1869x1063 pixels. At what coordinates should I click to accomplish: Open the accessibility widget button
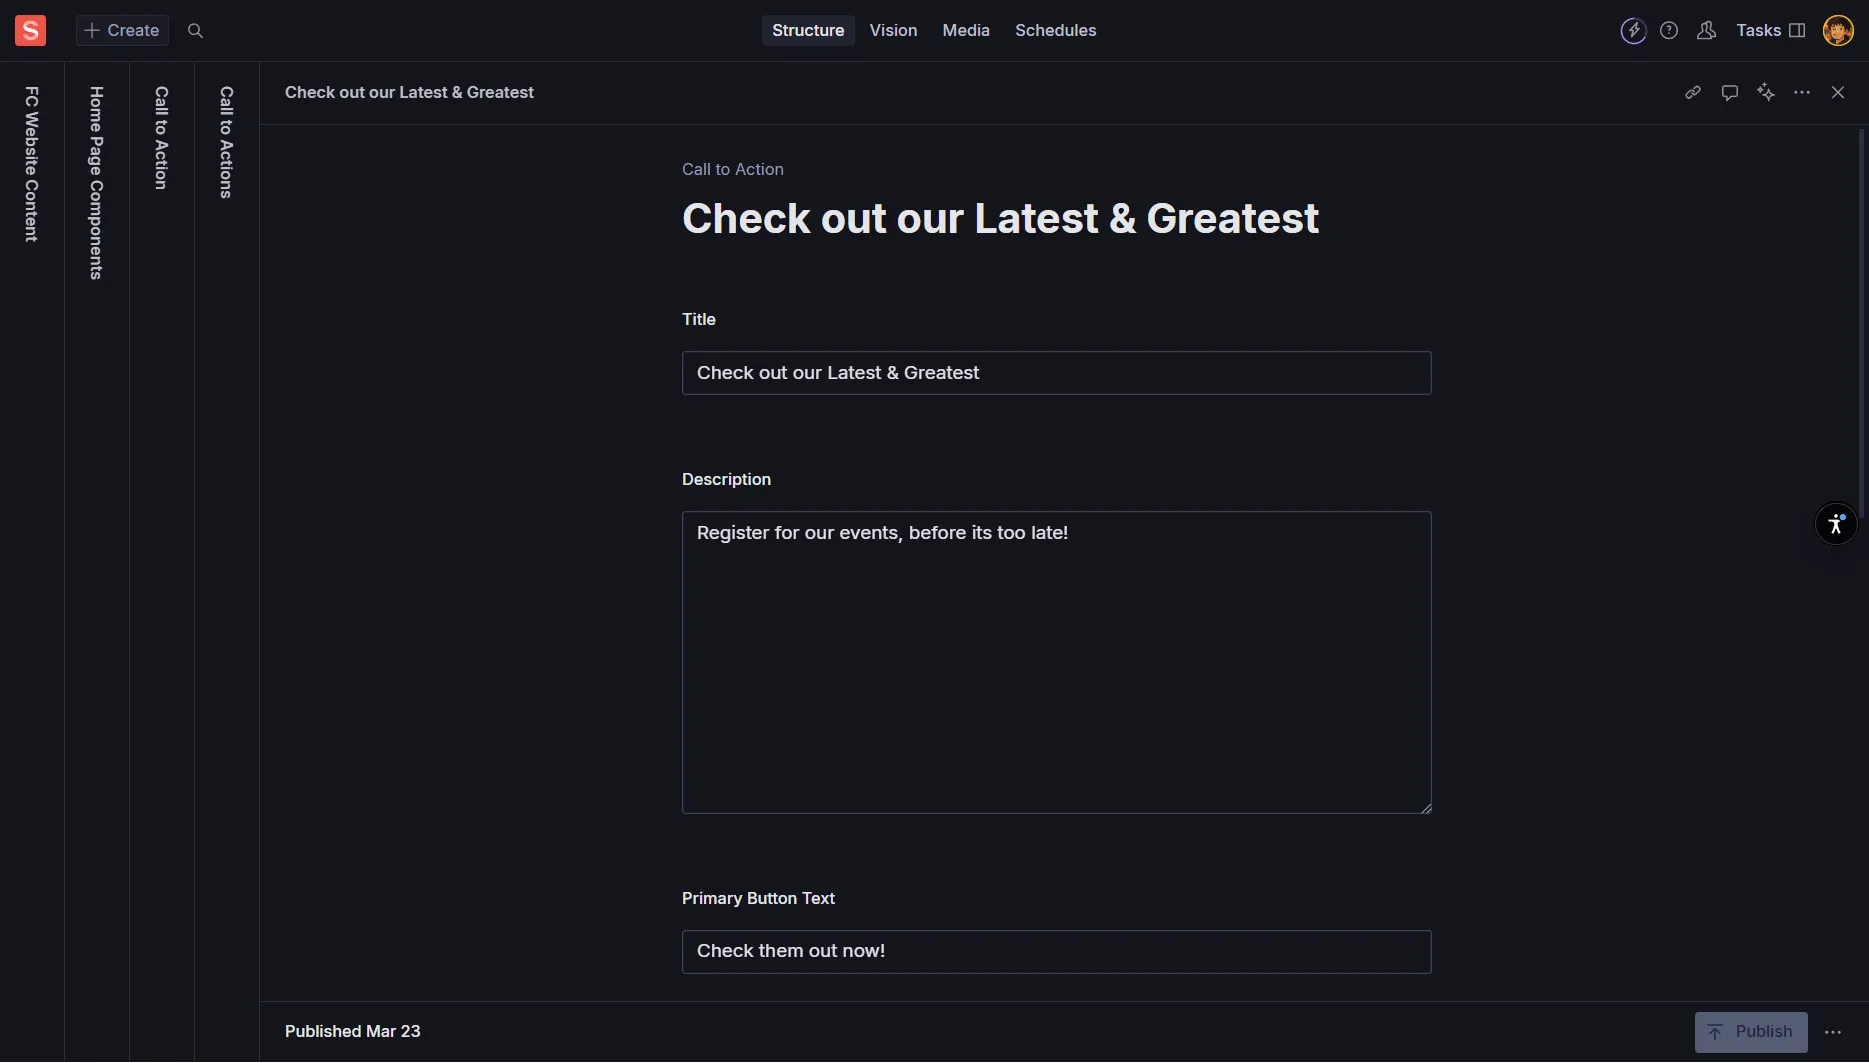click(1835, 524)
